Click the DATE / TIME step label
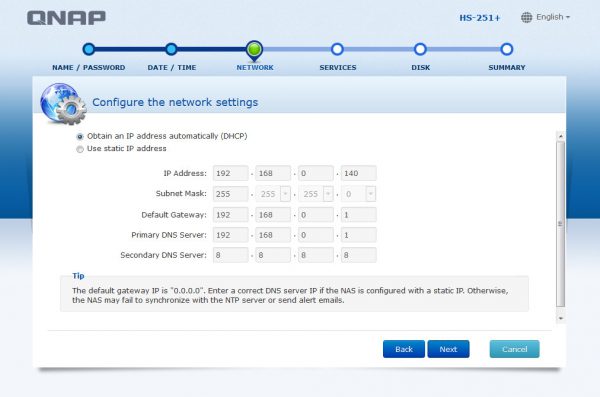The width and height of the screenshot is (600, 397). coord(172,67)
